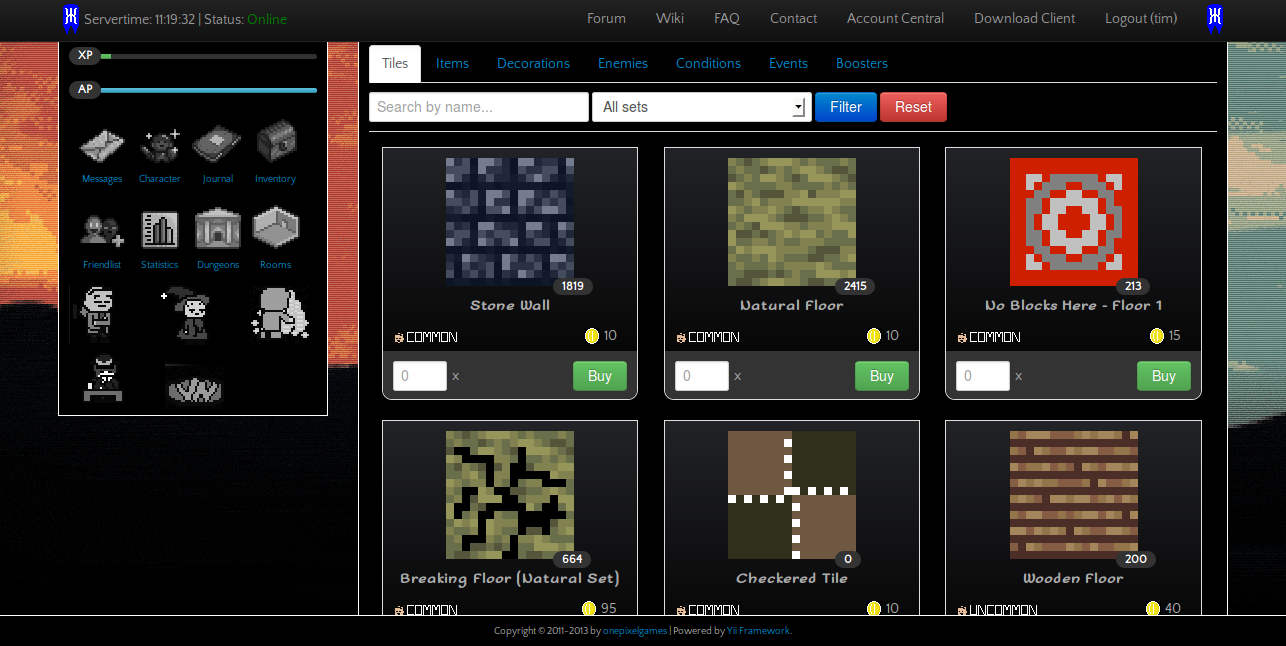This screenshot has height=646, width=1286.
Task: Click the Stone Wall tile image
Action: tap(510, 222)
